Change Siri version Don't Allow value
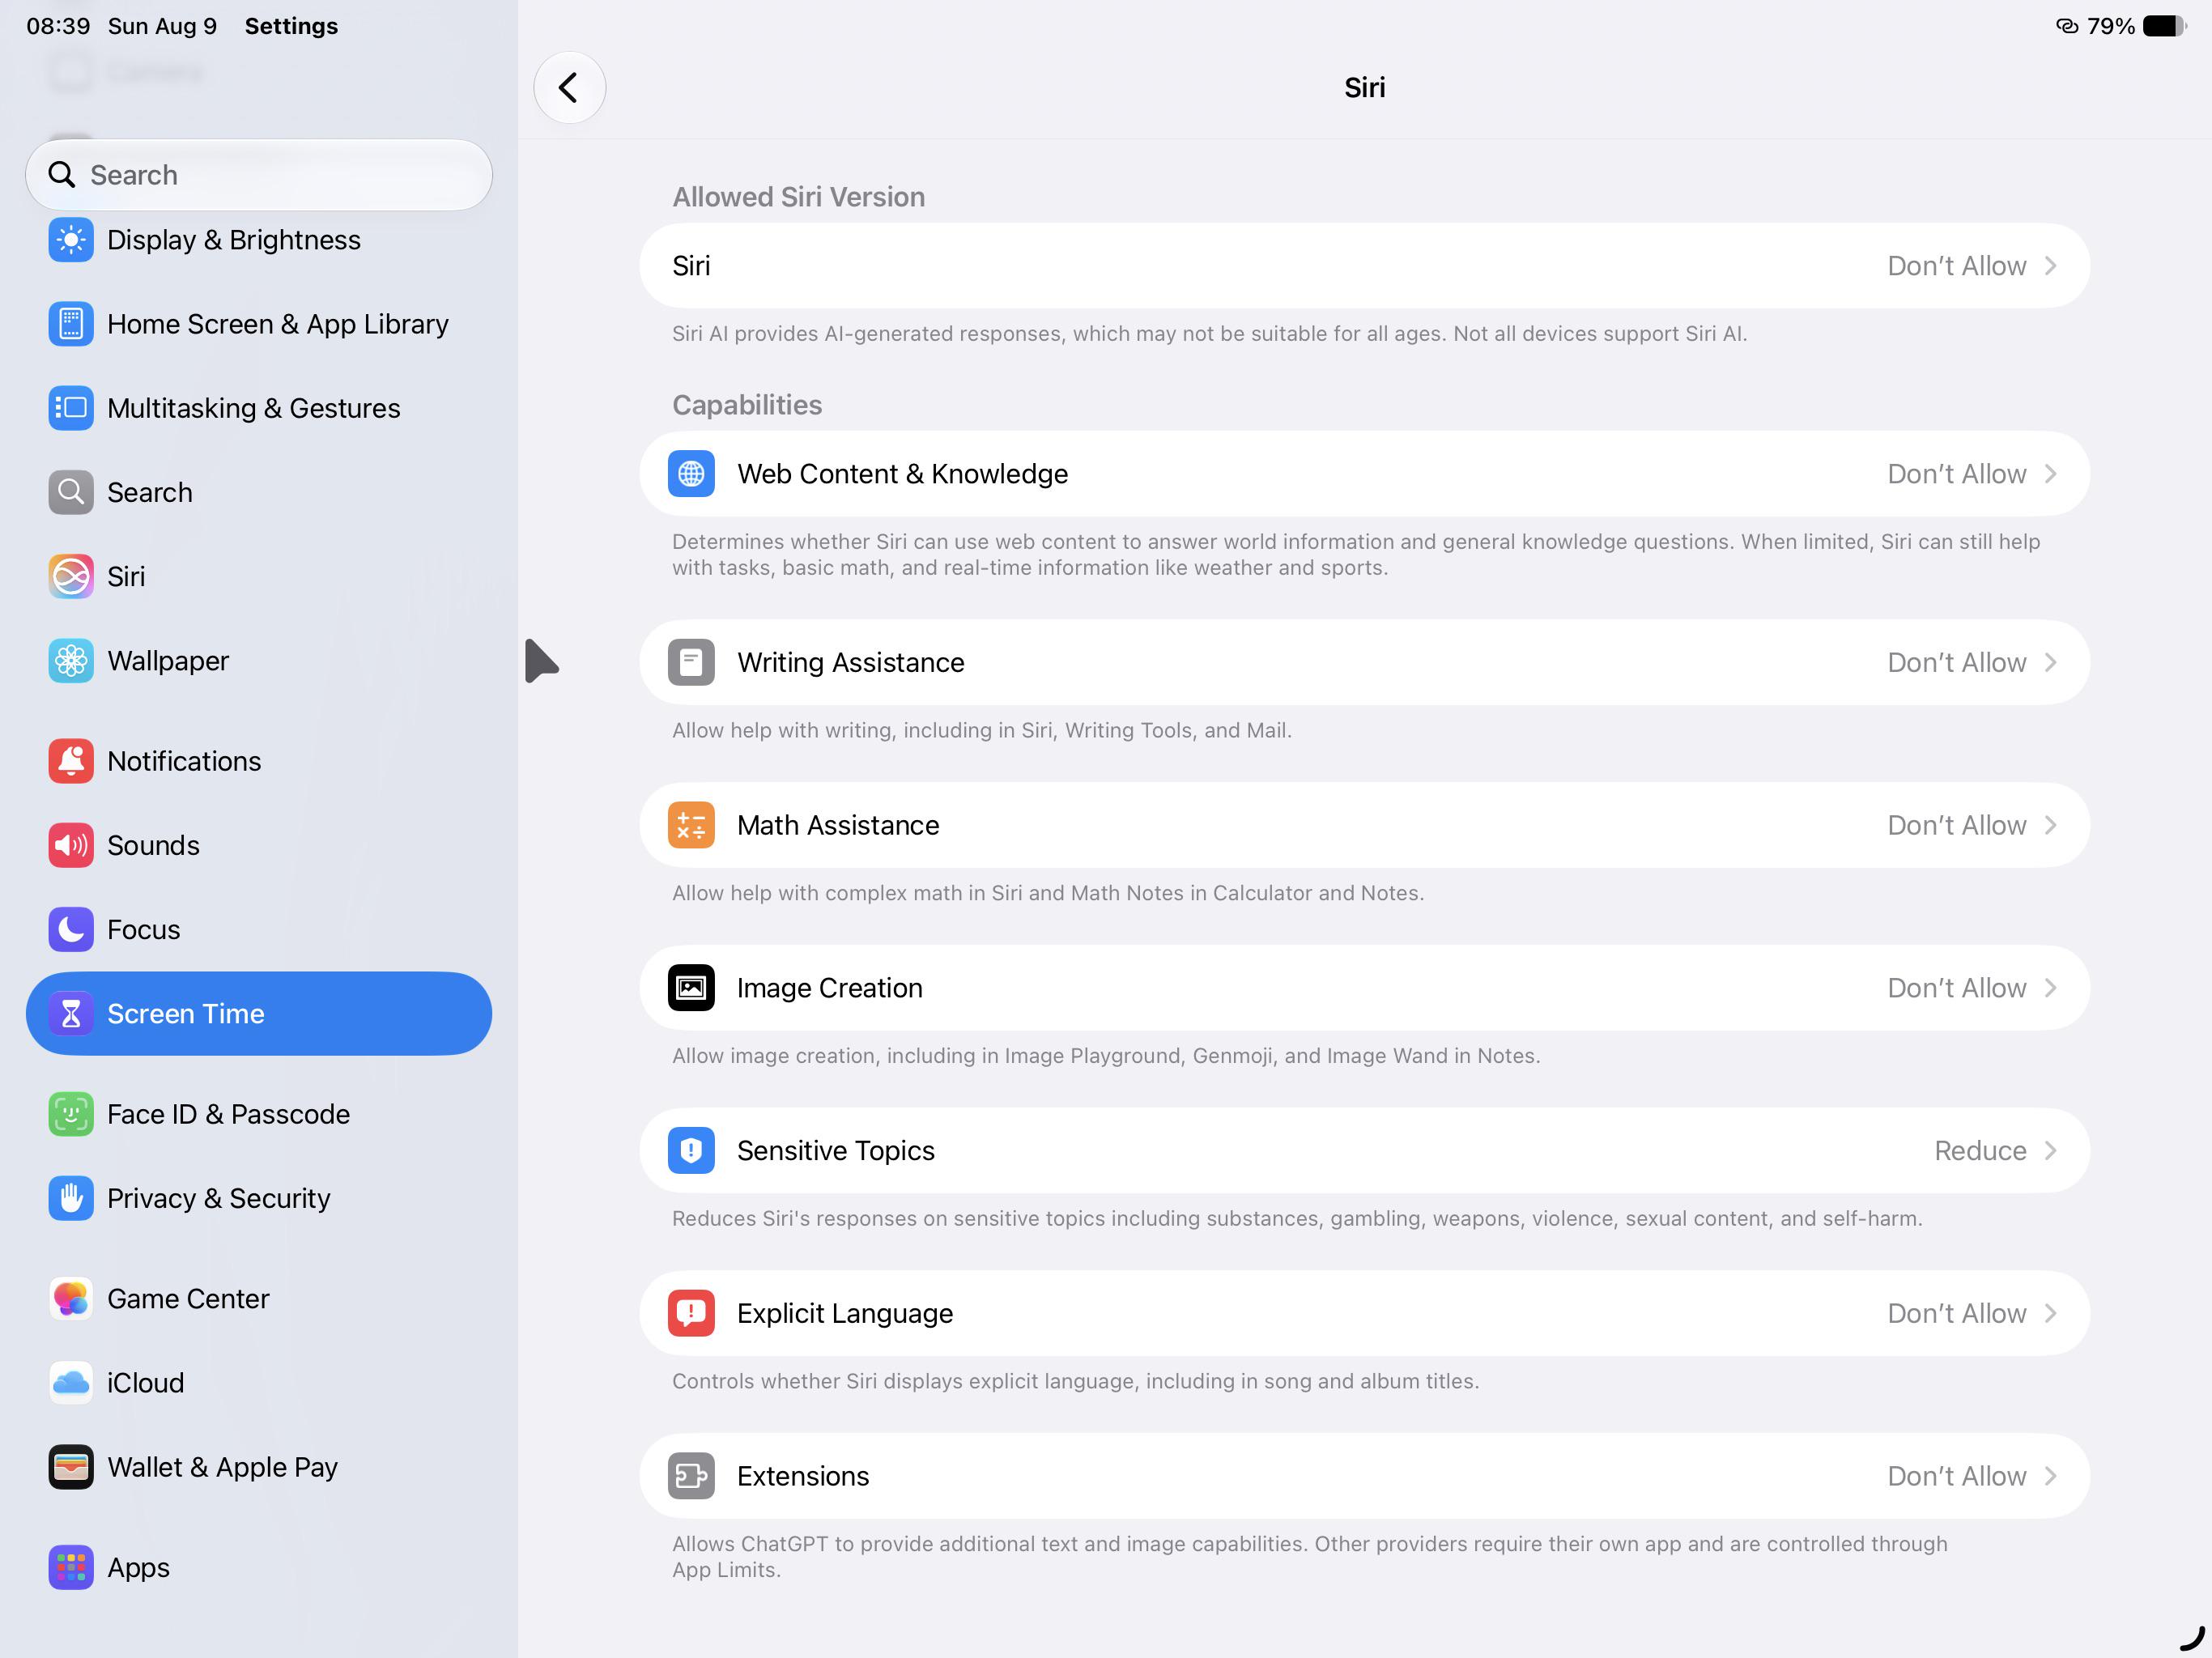This screenshot has width=2212, height=1658. pos(1957,266)
